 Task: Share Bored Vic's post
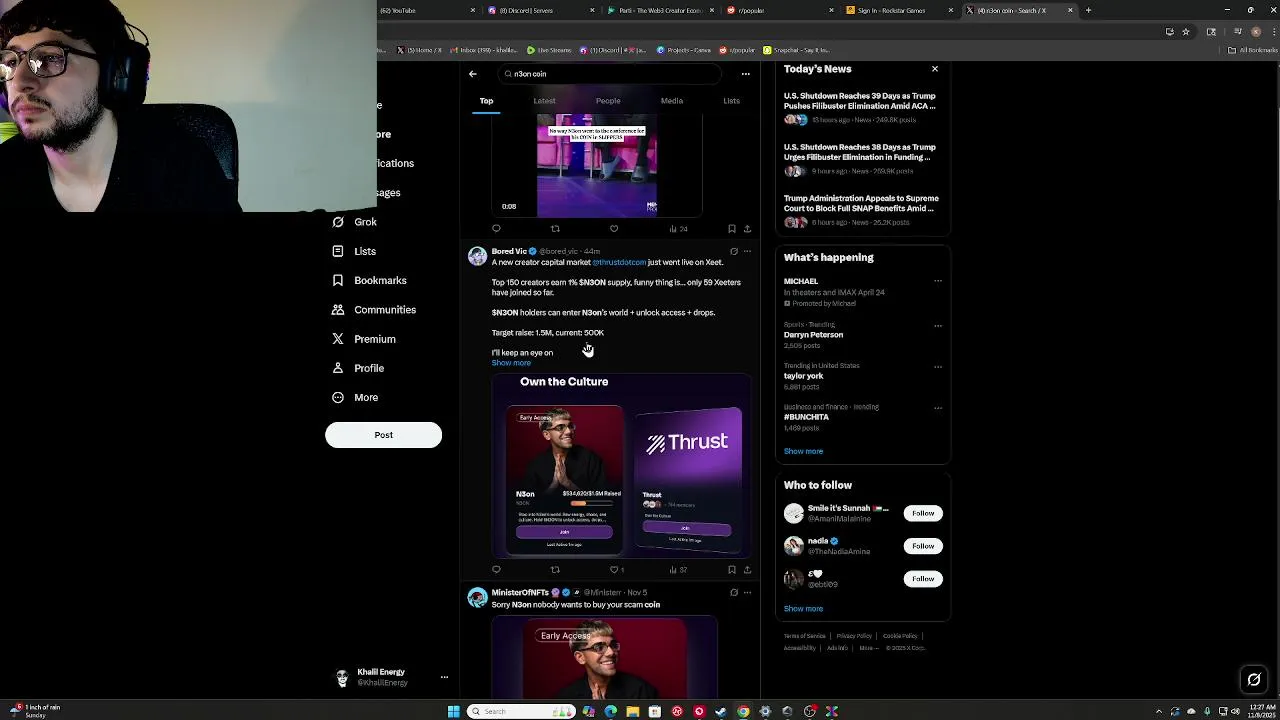click(x=747, y=570)
